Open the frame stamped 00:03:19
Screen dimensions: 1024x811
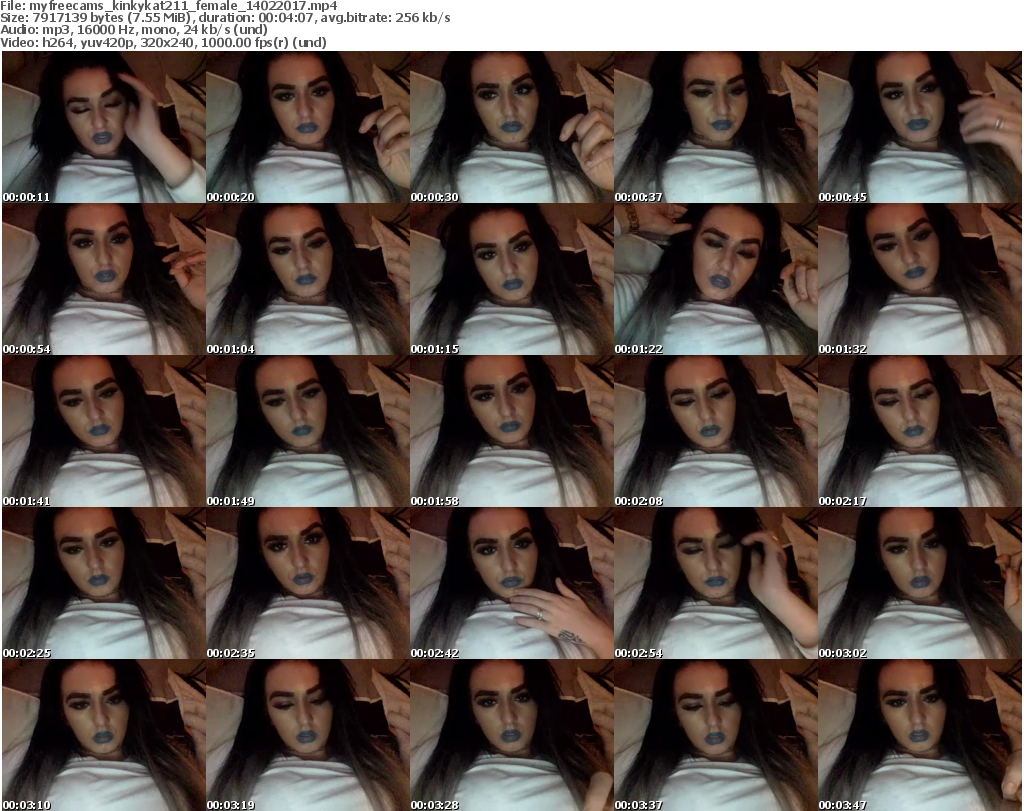pyautogui.click(x=308, y=735)
